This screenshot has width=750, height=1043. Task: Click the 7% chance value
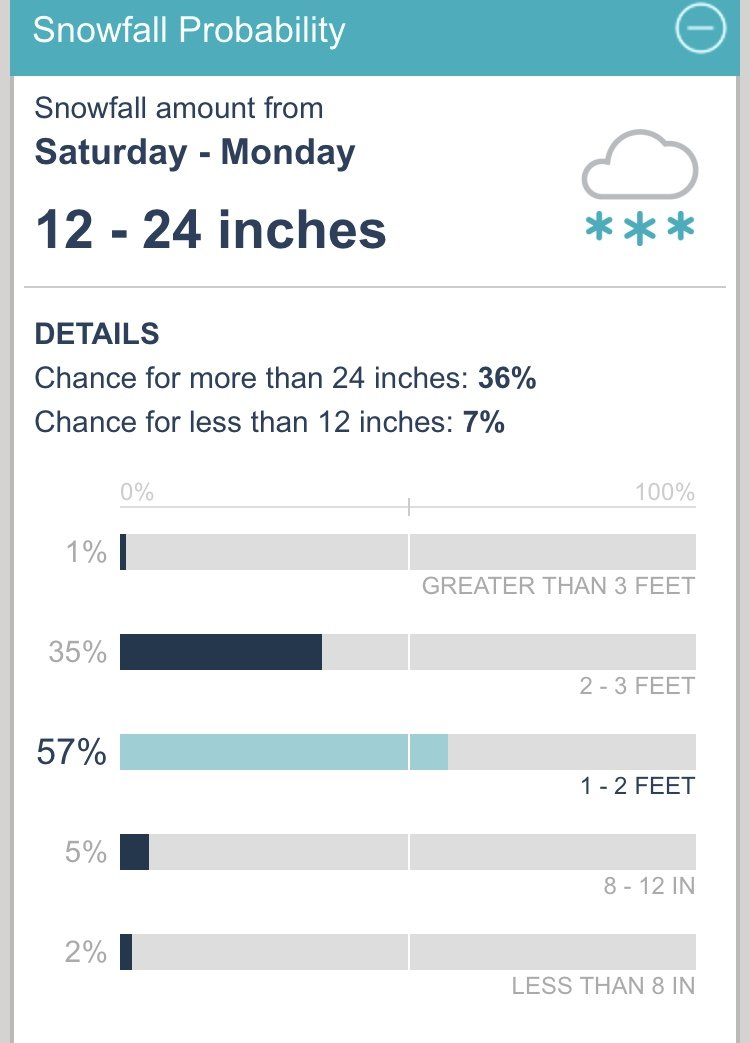coord(484,422)
